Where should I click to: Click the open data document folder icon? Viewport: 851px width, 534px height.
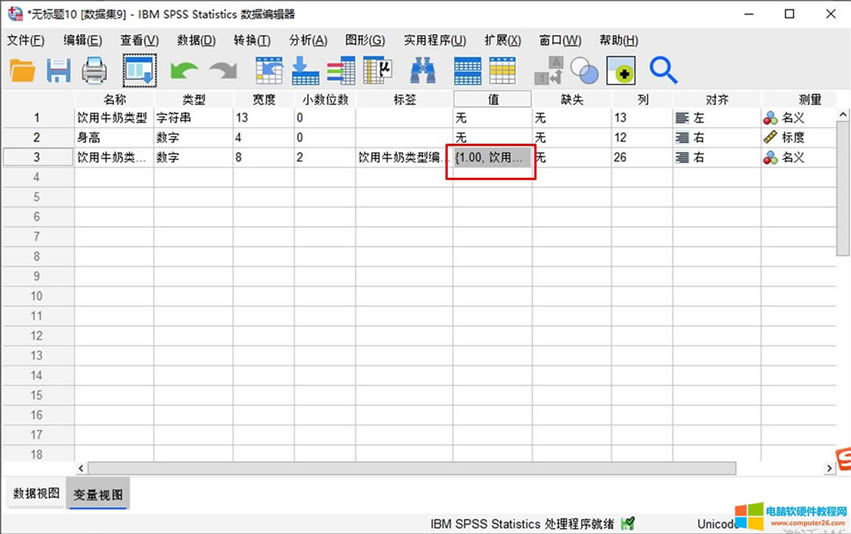22,70
